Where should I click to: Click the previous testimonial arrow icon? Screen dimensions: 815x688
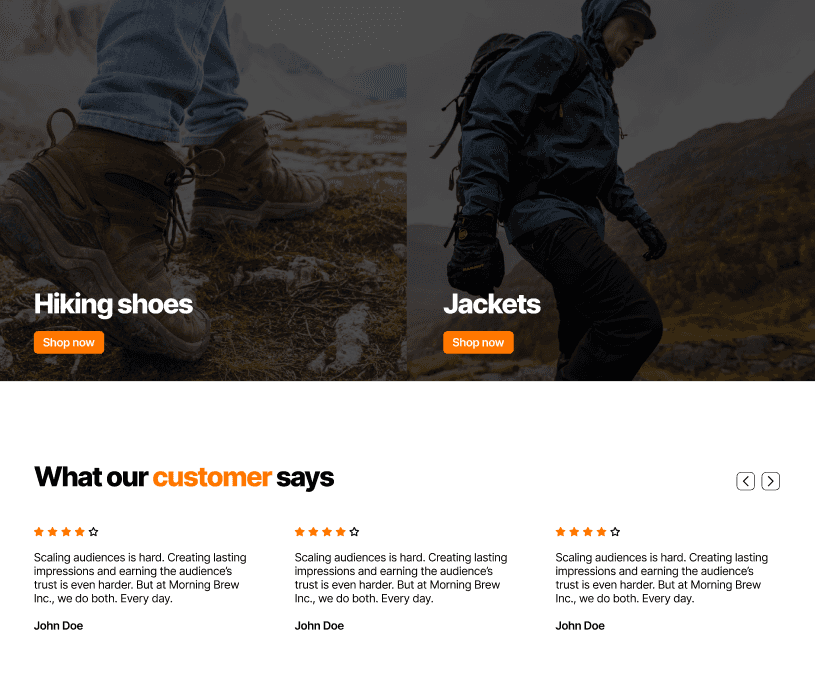click(745, 481)
